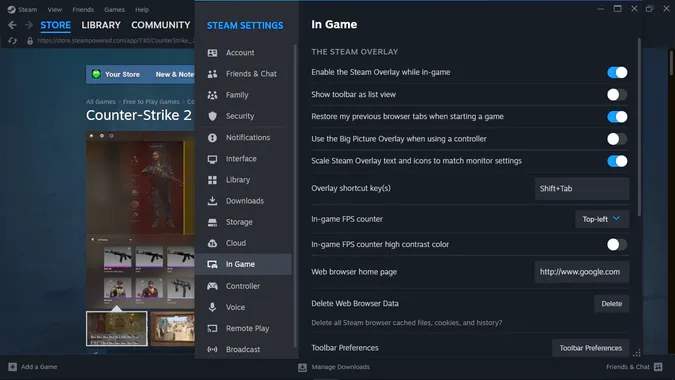This screenshot has height=380, width=675.
Task: Click the Controller gamepad icon
Action: click(212, 286)
